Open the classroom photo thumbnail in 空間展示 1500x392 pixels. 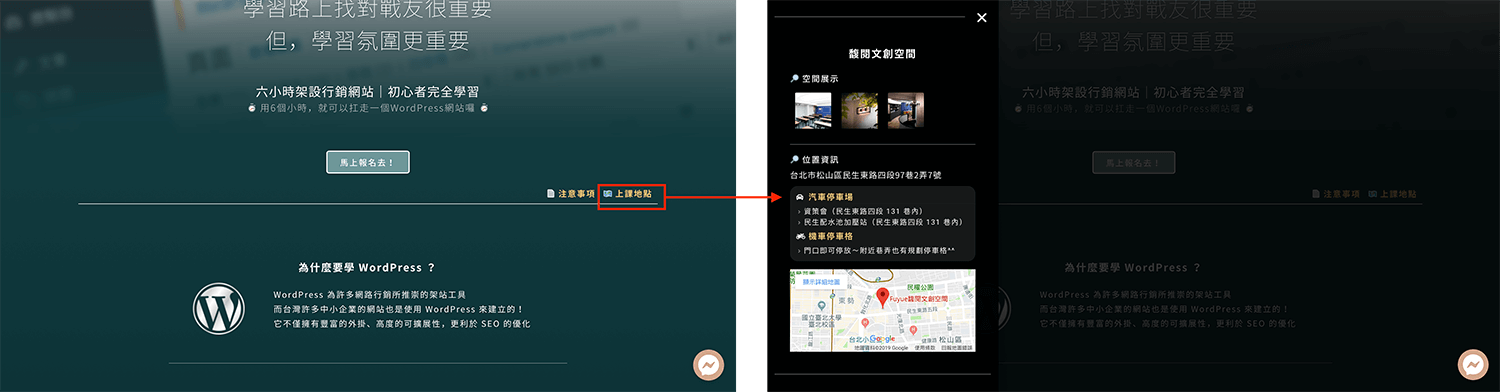(x=812, y=111)
